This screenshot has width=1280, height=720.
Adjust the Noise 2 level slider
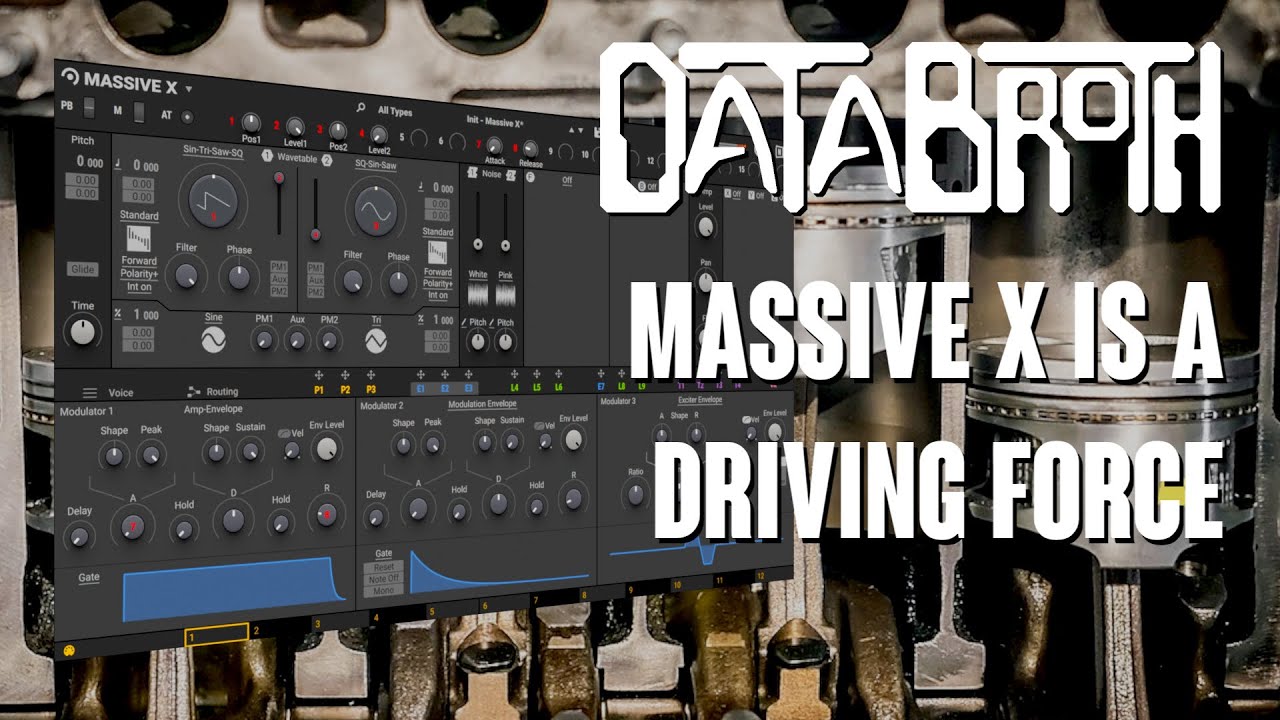pyautogui.click(x=505, y=222)
